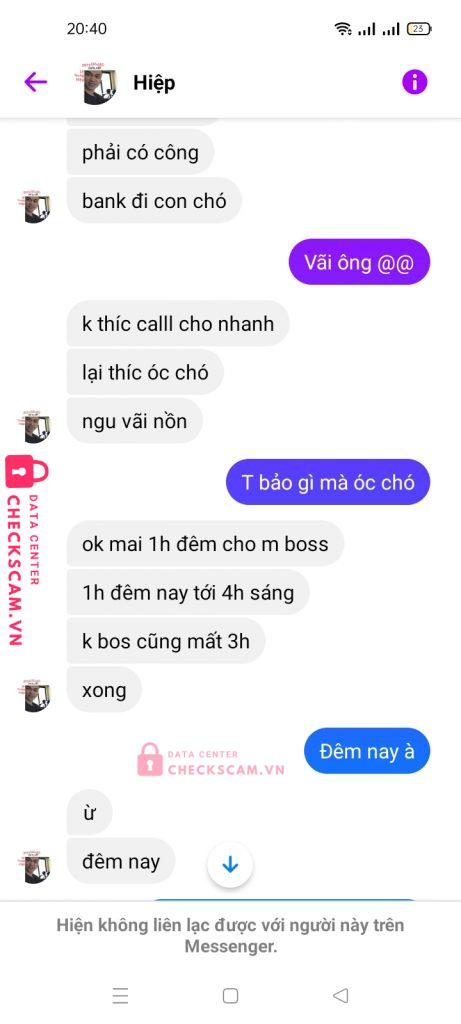Select the sent message "T bảo gì mà óc chó"
This screenshot has width=461, height=1024.
click(x=328, y=482)
